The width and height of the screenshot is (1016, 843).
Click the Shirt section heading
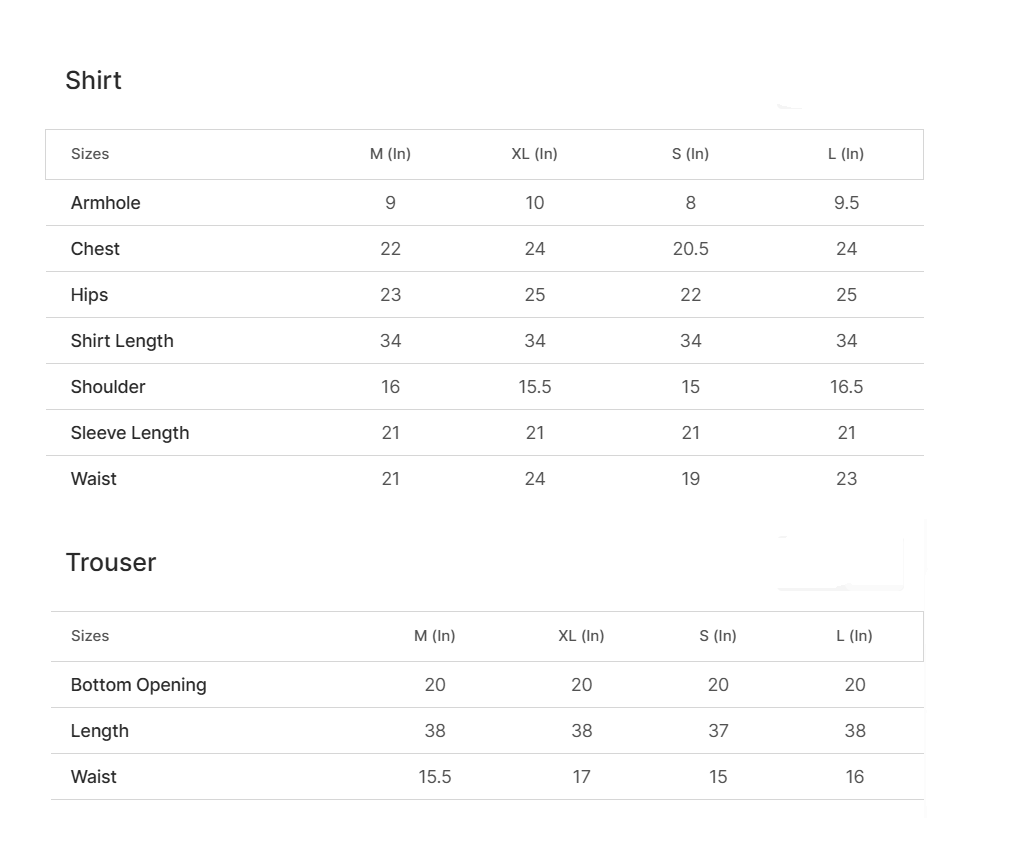coord(93,80)
